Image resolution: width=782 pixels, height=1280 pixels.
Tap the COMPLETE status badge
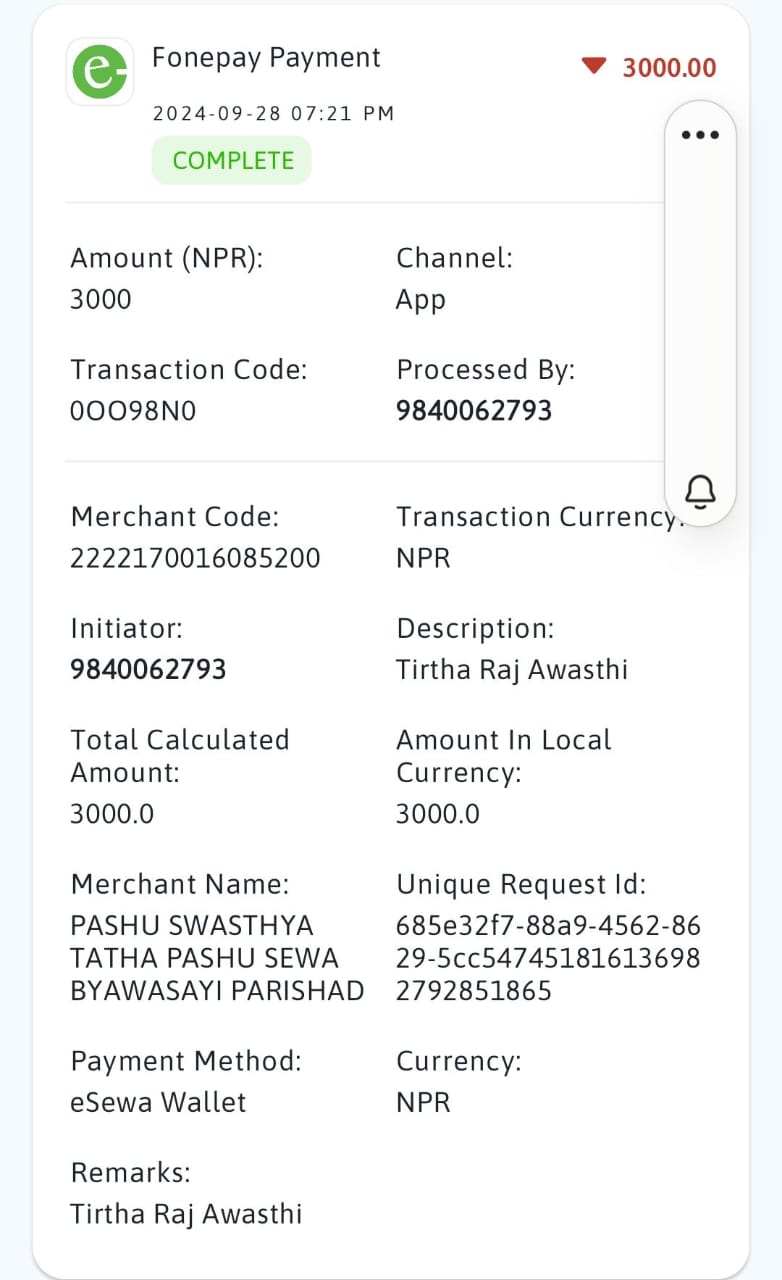(x=232, y=160)
